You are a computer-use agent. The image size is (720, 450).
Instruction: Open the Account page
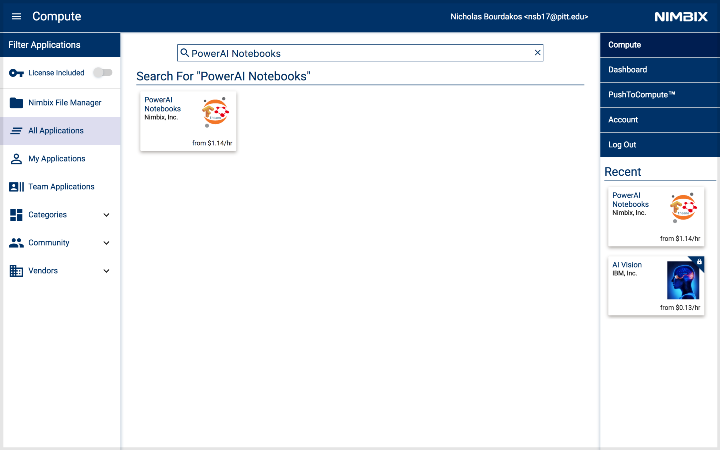659,120
